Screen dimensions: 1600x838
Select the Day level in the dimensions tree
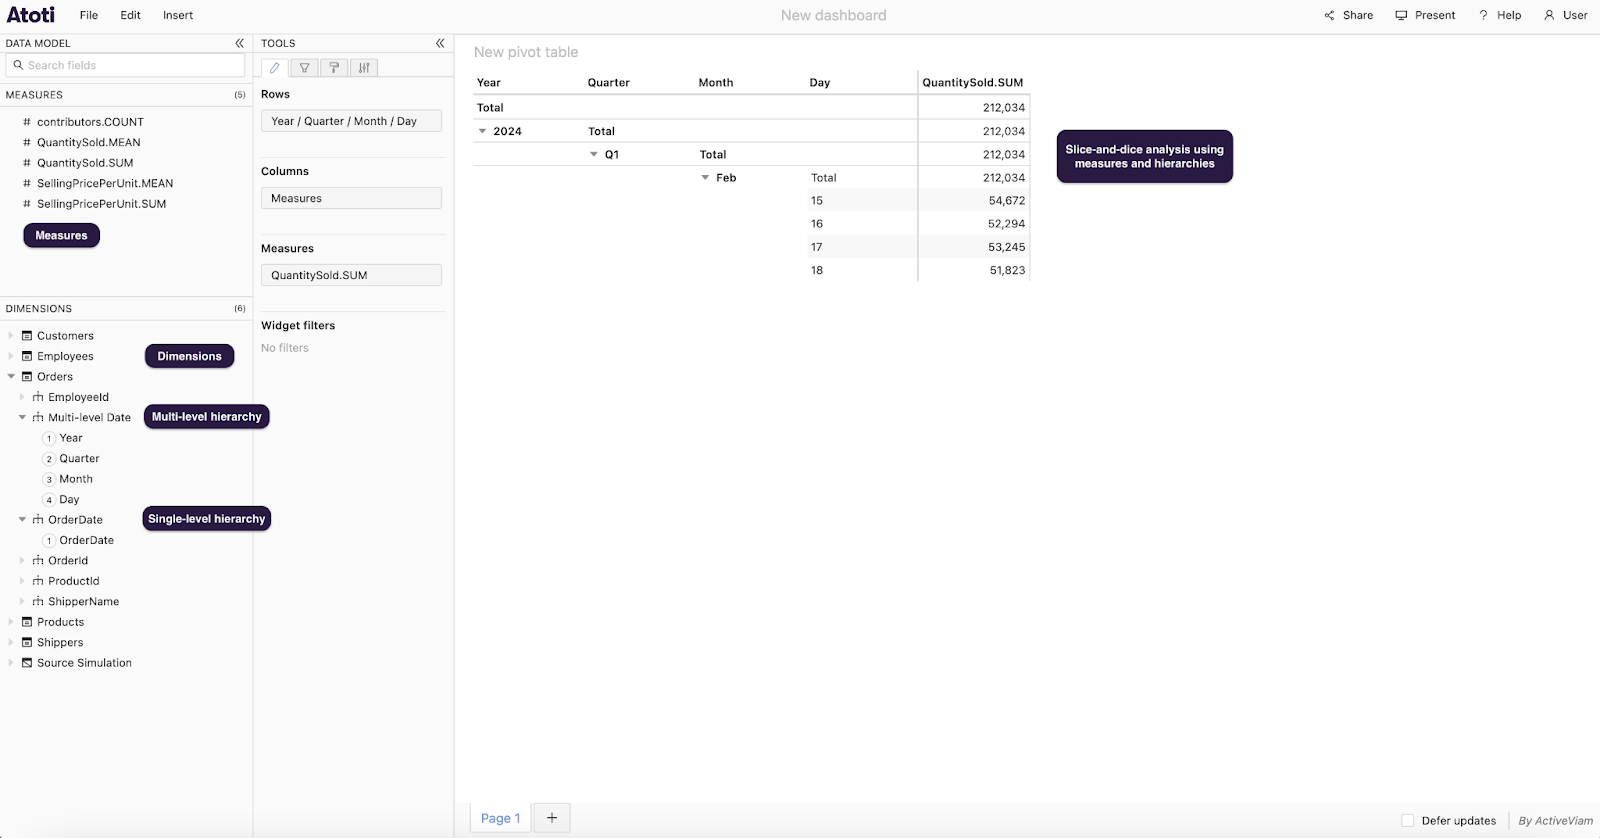69,500
